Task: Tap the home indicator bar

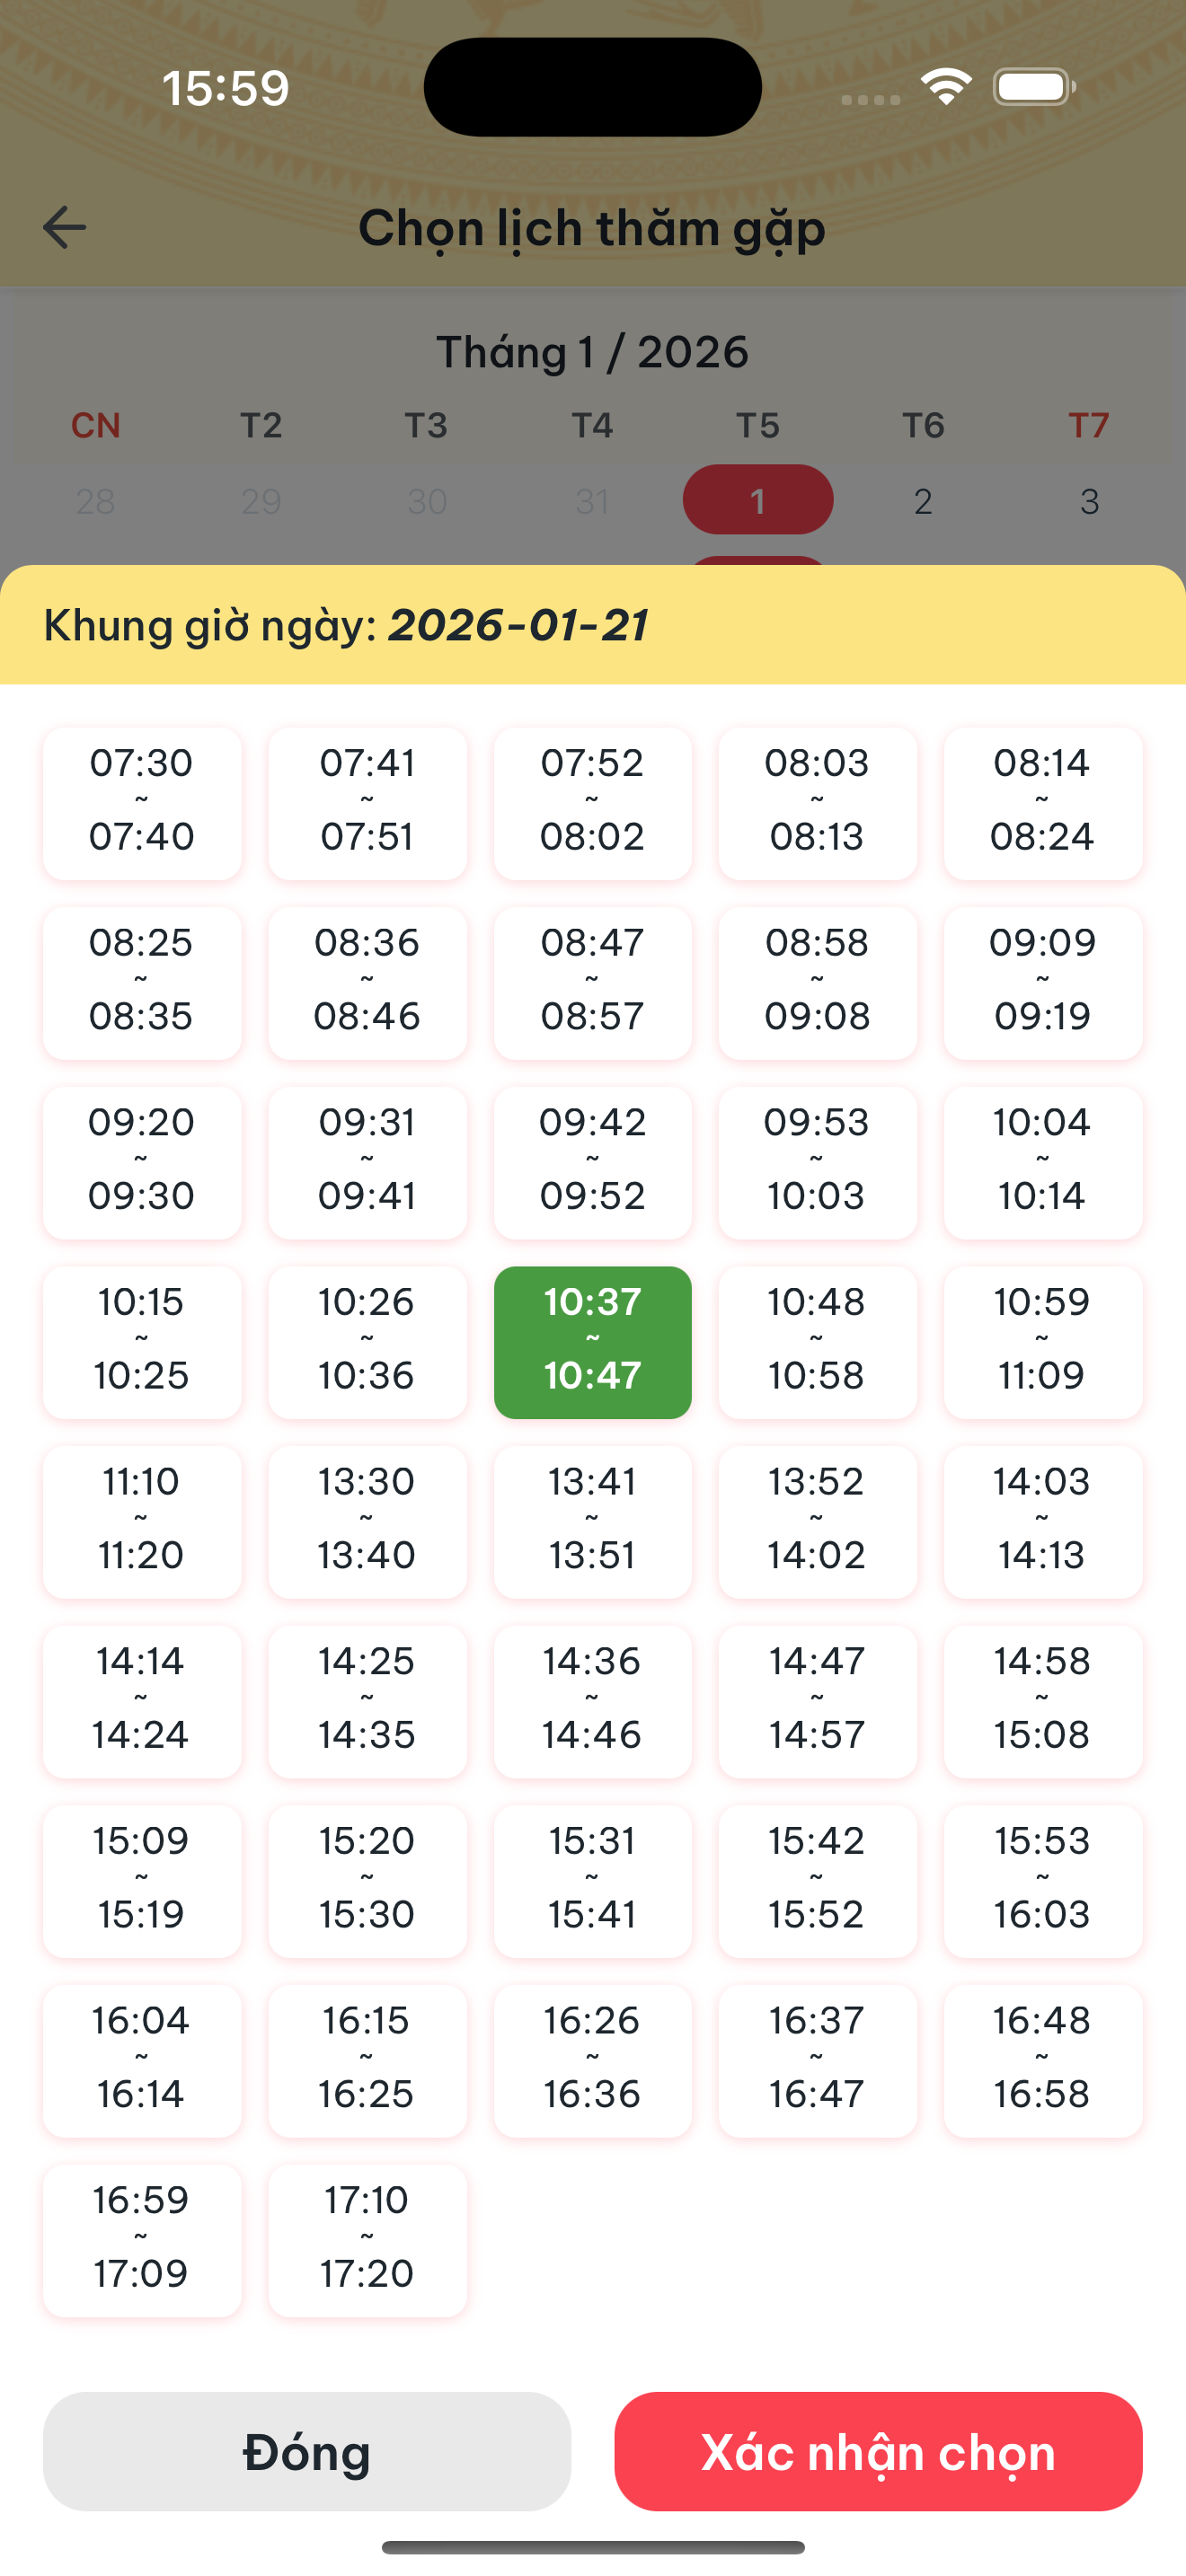Action: (x=593, y=2546)
